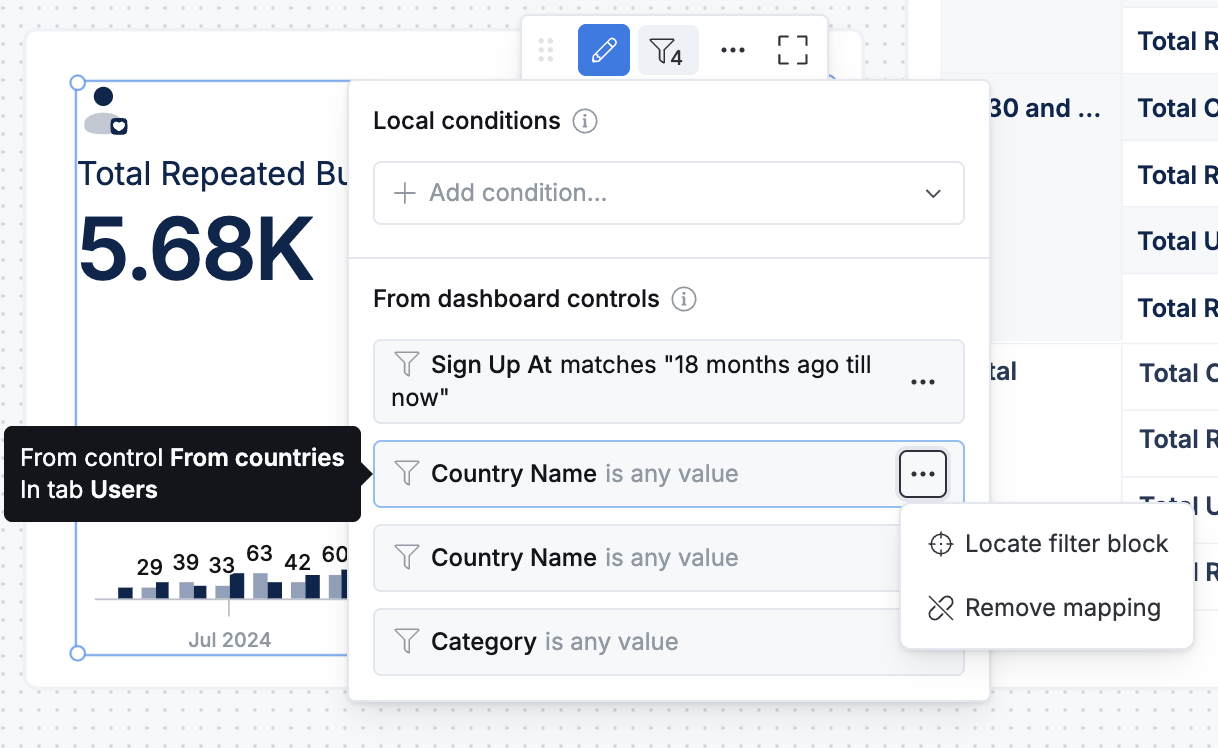Click the 5.68K metric value

pyautogui.click(x=196, y=250)
